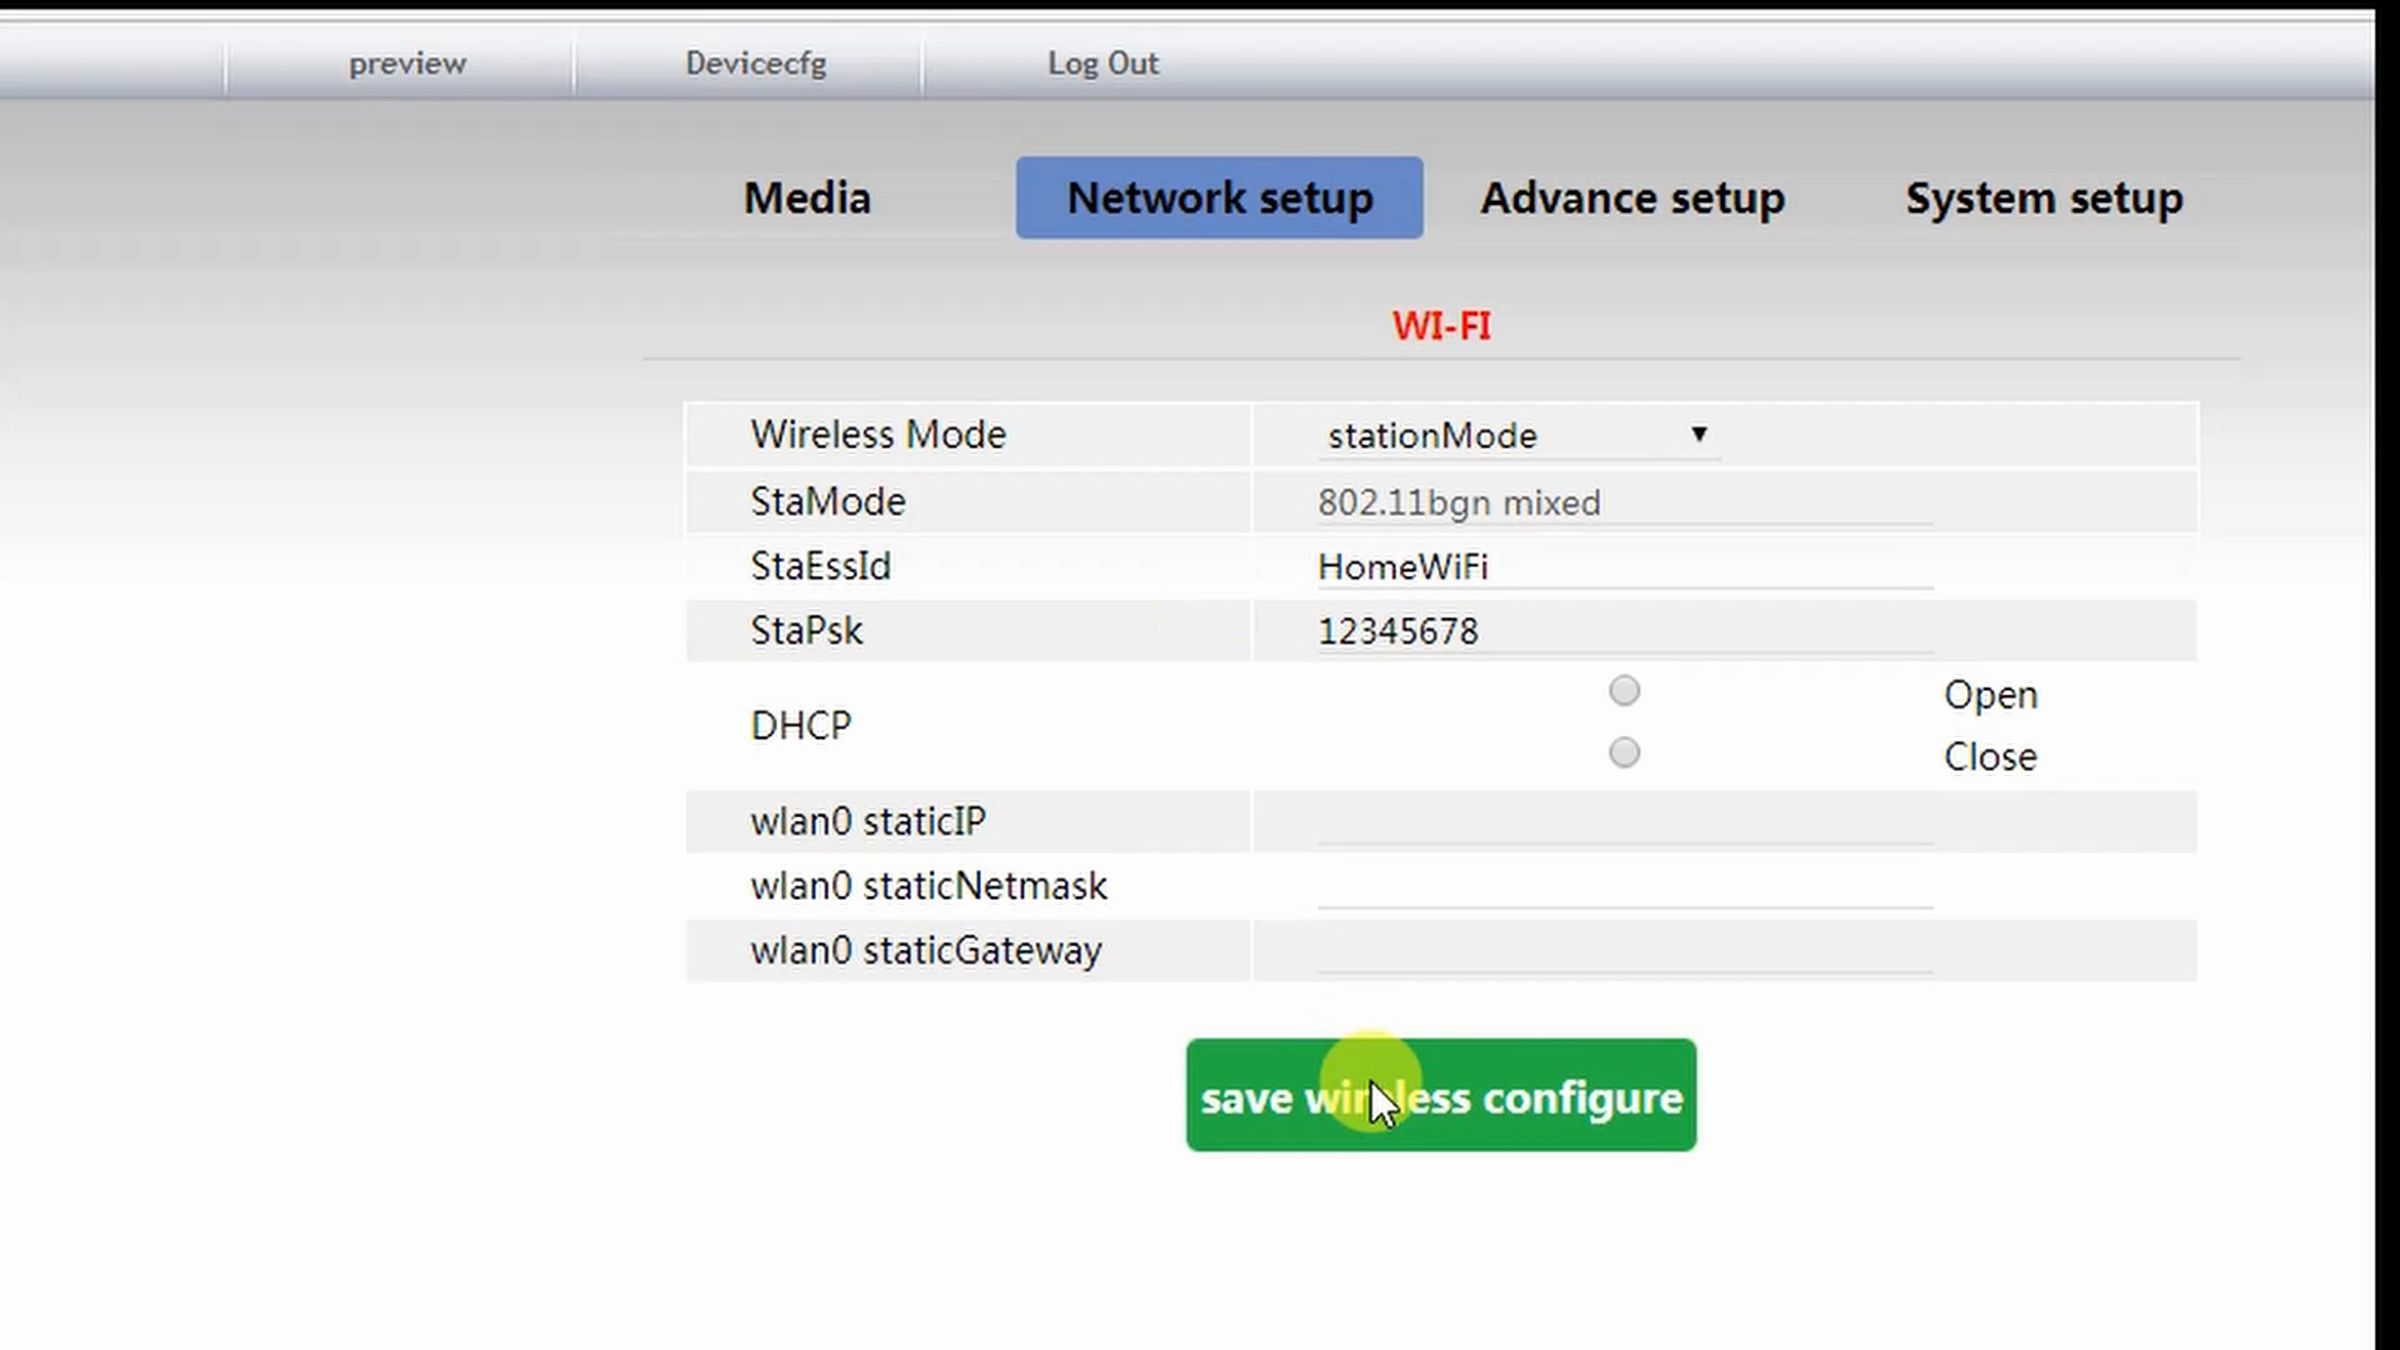Open the Devicecfg page

[x=755, y=63]
